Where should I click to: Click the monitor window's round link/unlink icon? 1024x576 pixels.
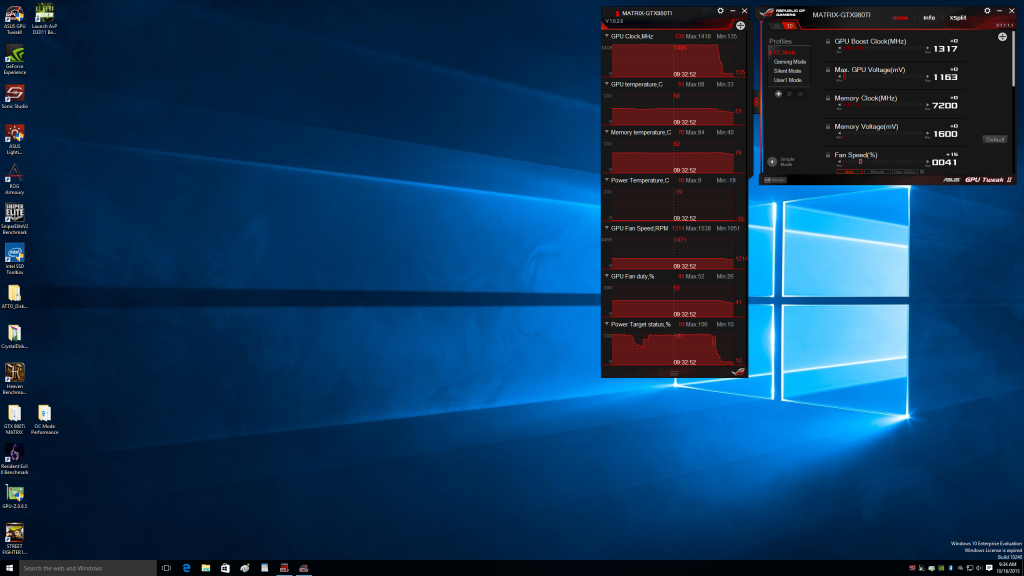740,26
